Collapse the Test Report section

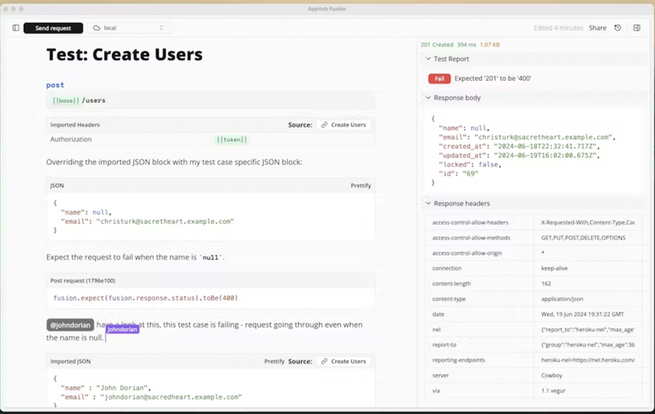click(428, 59)
